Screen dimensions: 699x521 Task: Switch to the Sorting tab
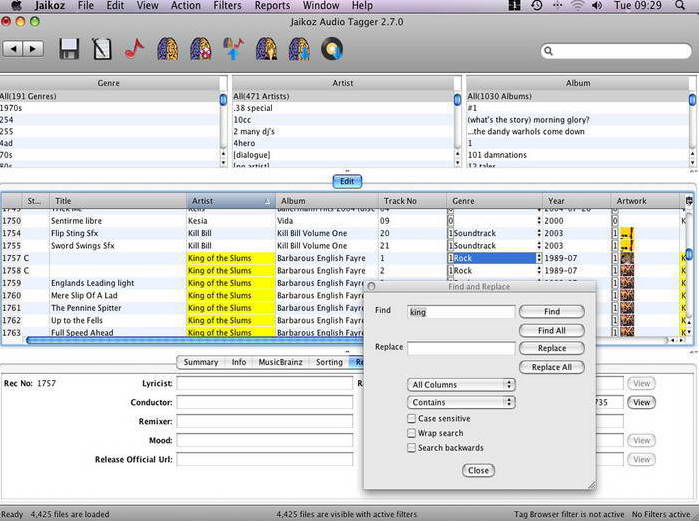329,362
